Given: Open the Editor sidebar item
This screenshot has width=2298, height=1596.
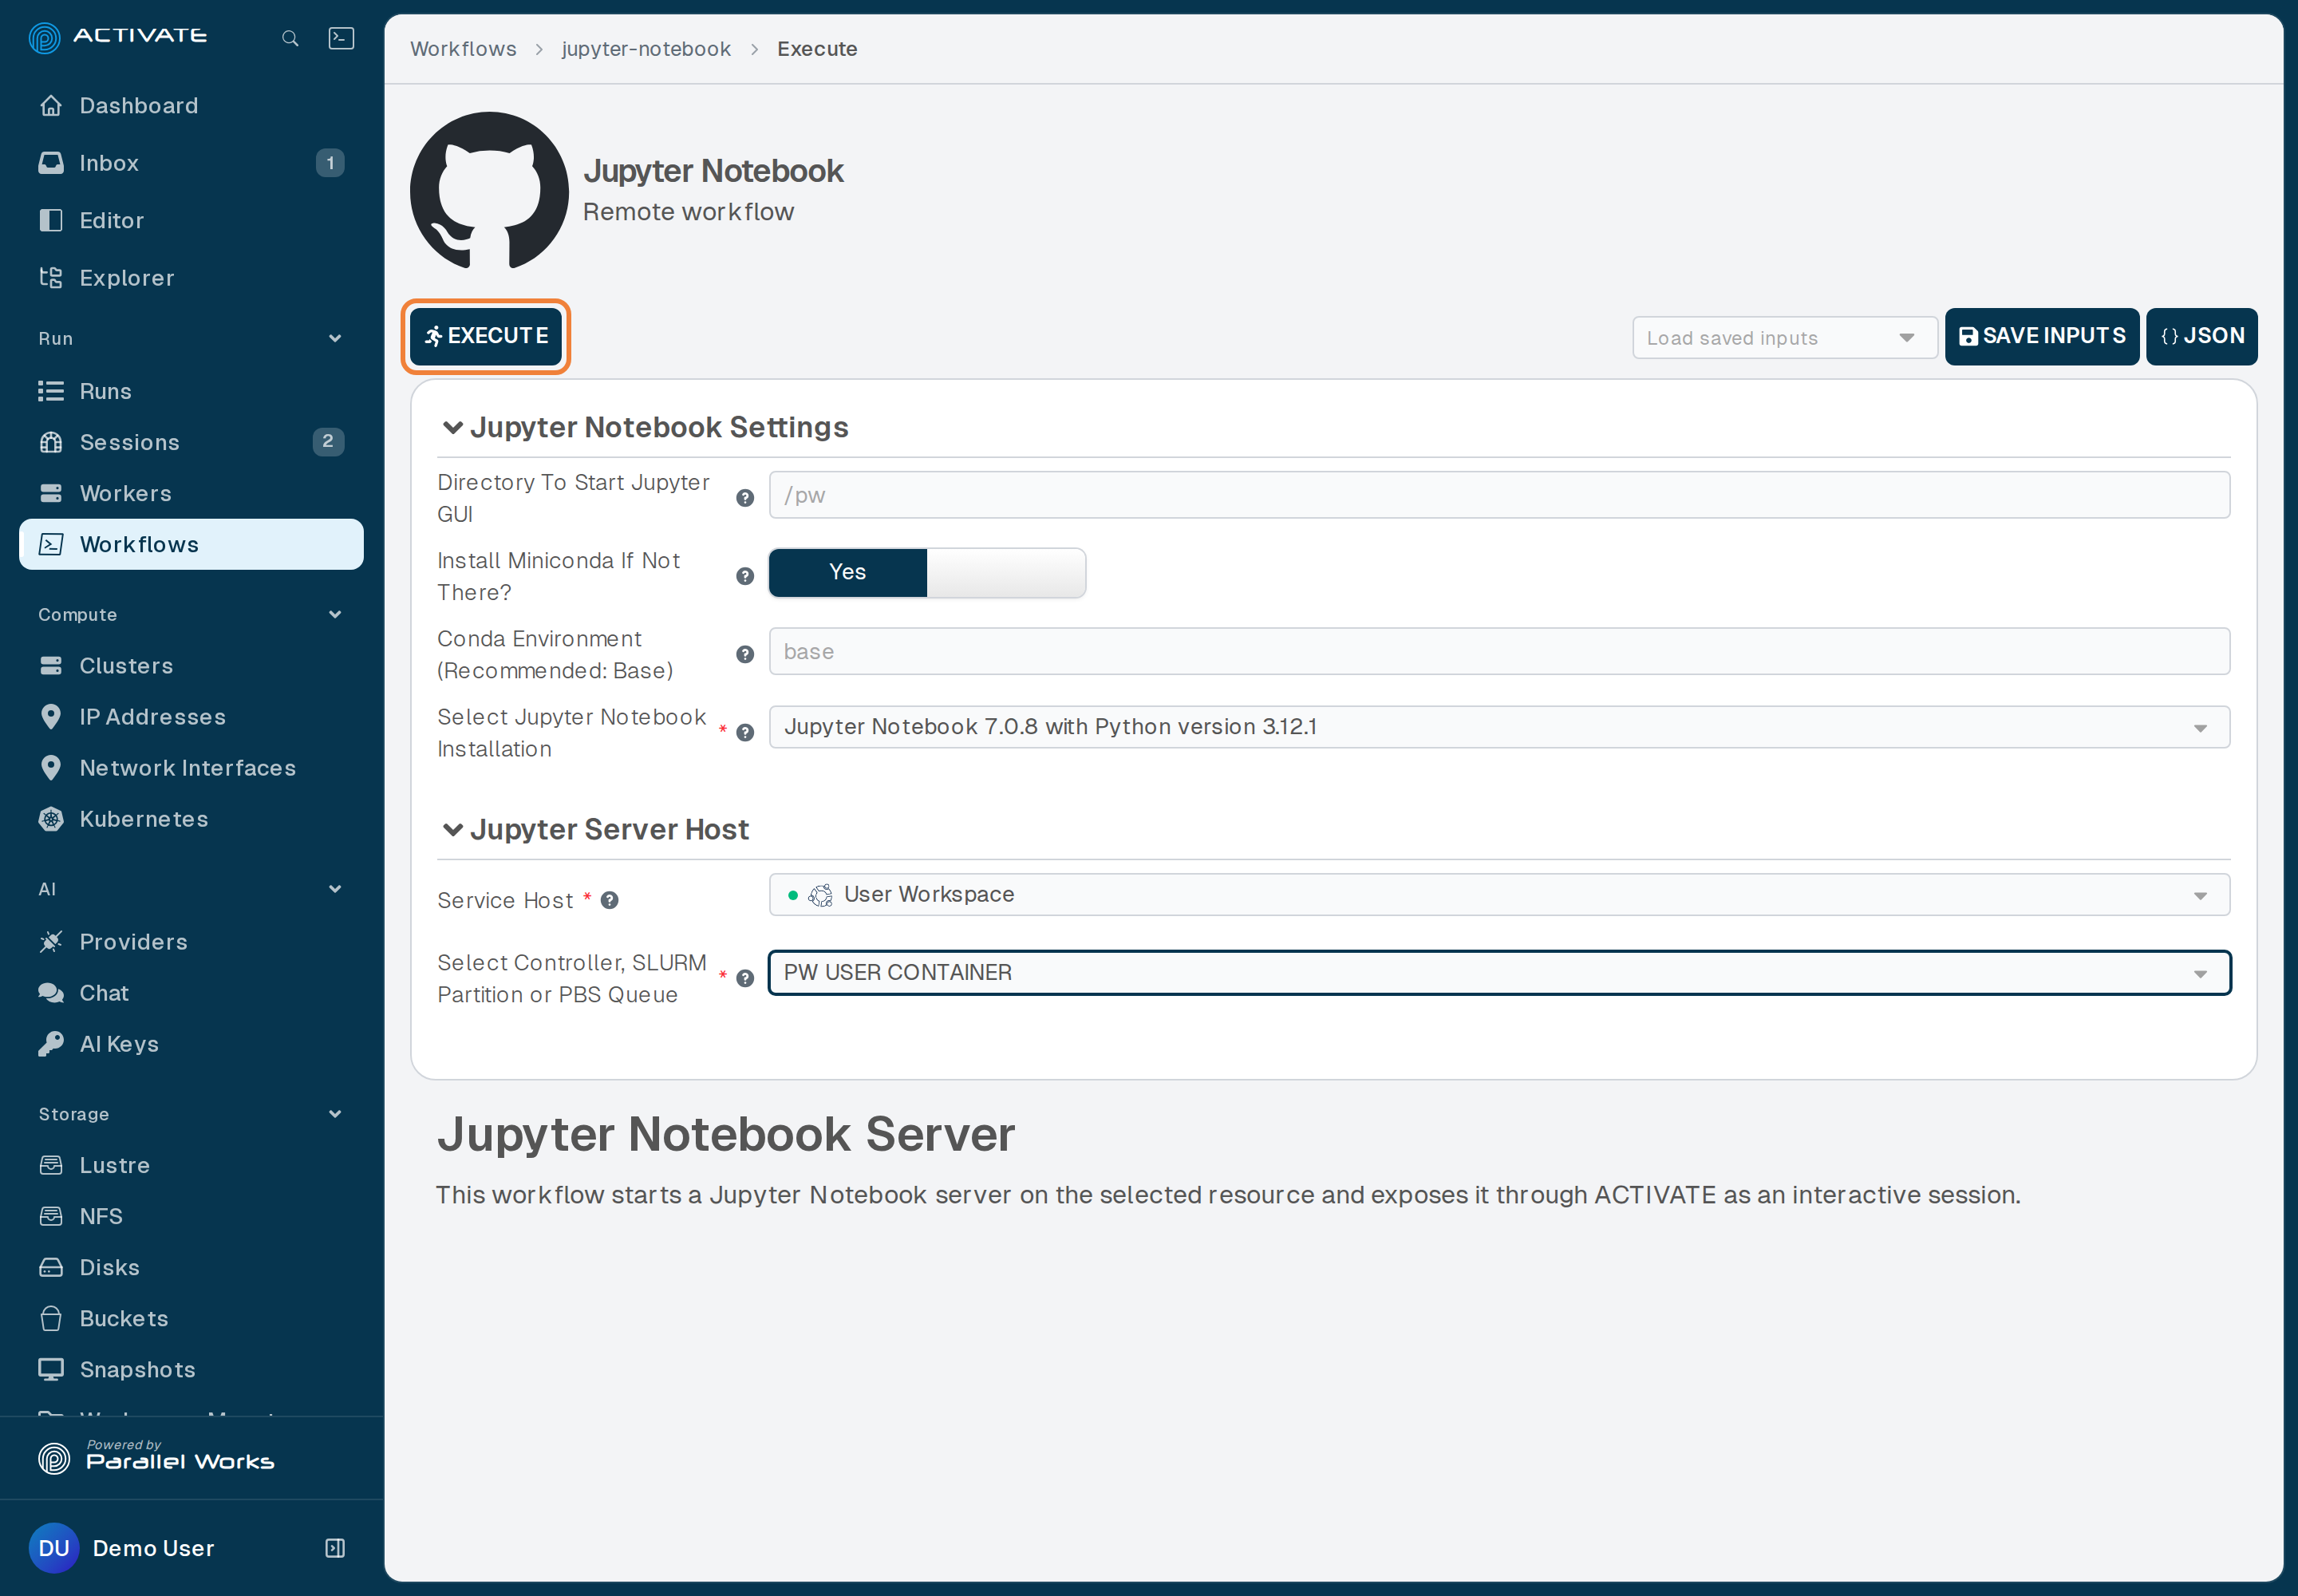Looking at the screenshot, I should pos(191,220).
